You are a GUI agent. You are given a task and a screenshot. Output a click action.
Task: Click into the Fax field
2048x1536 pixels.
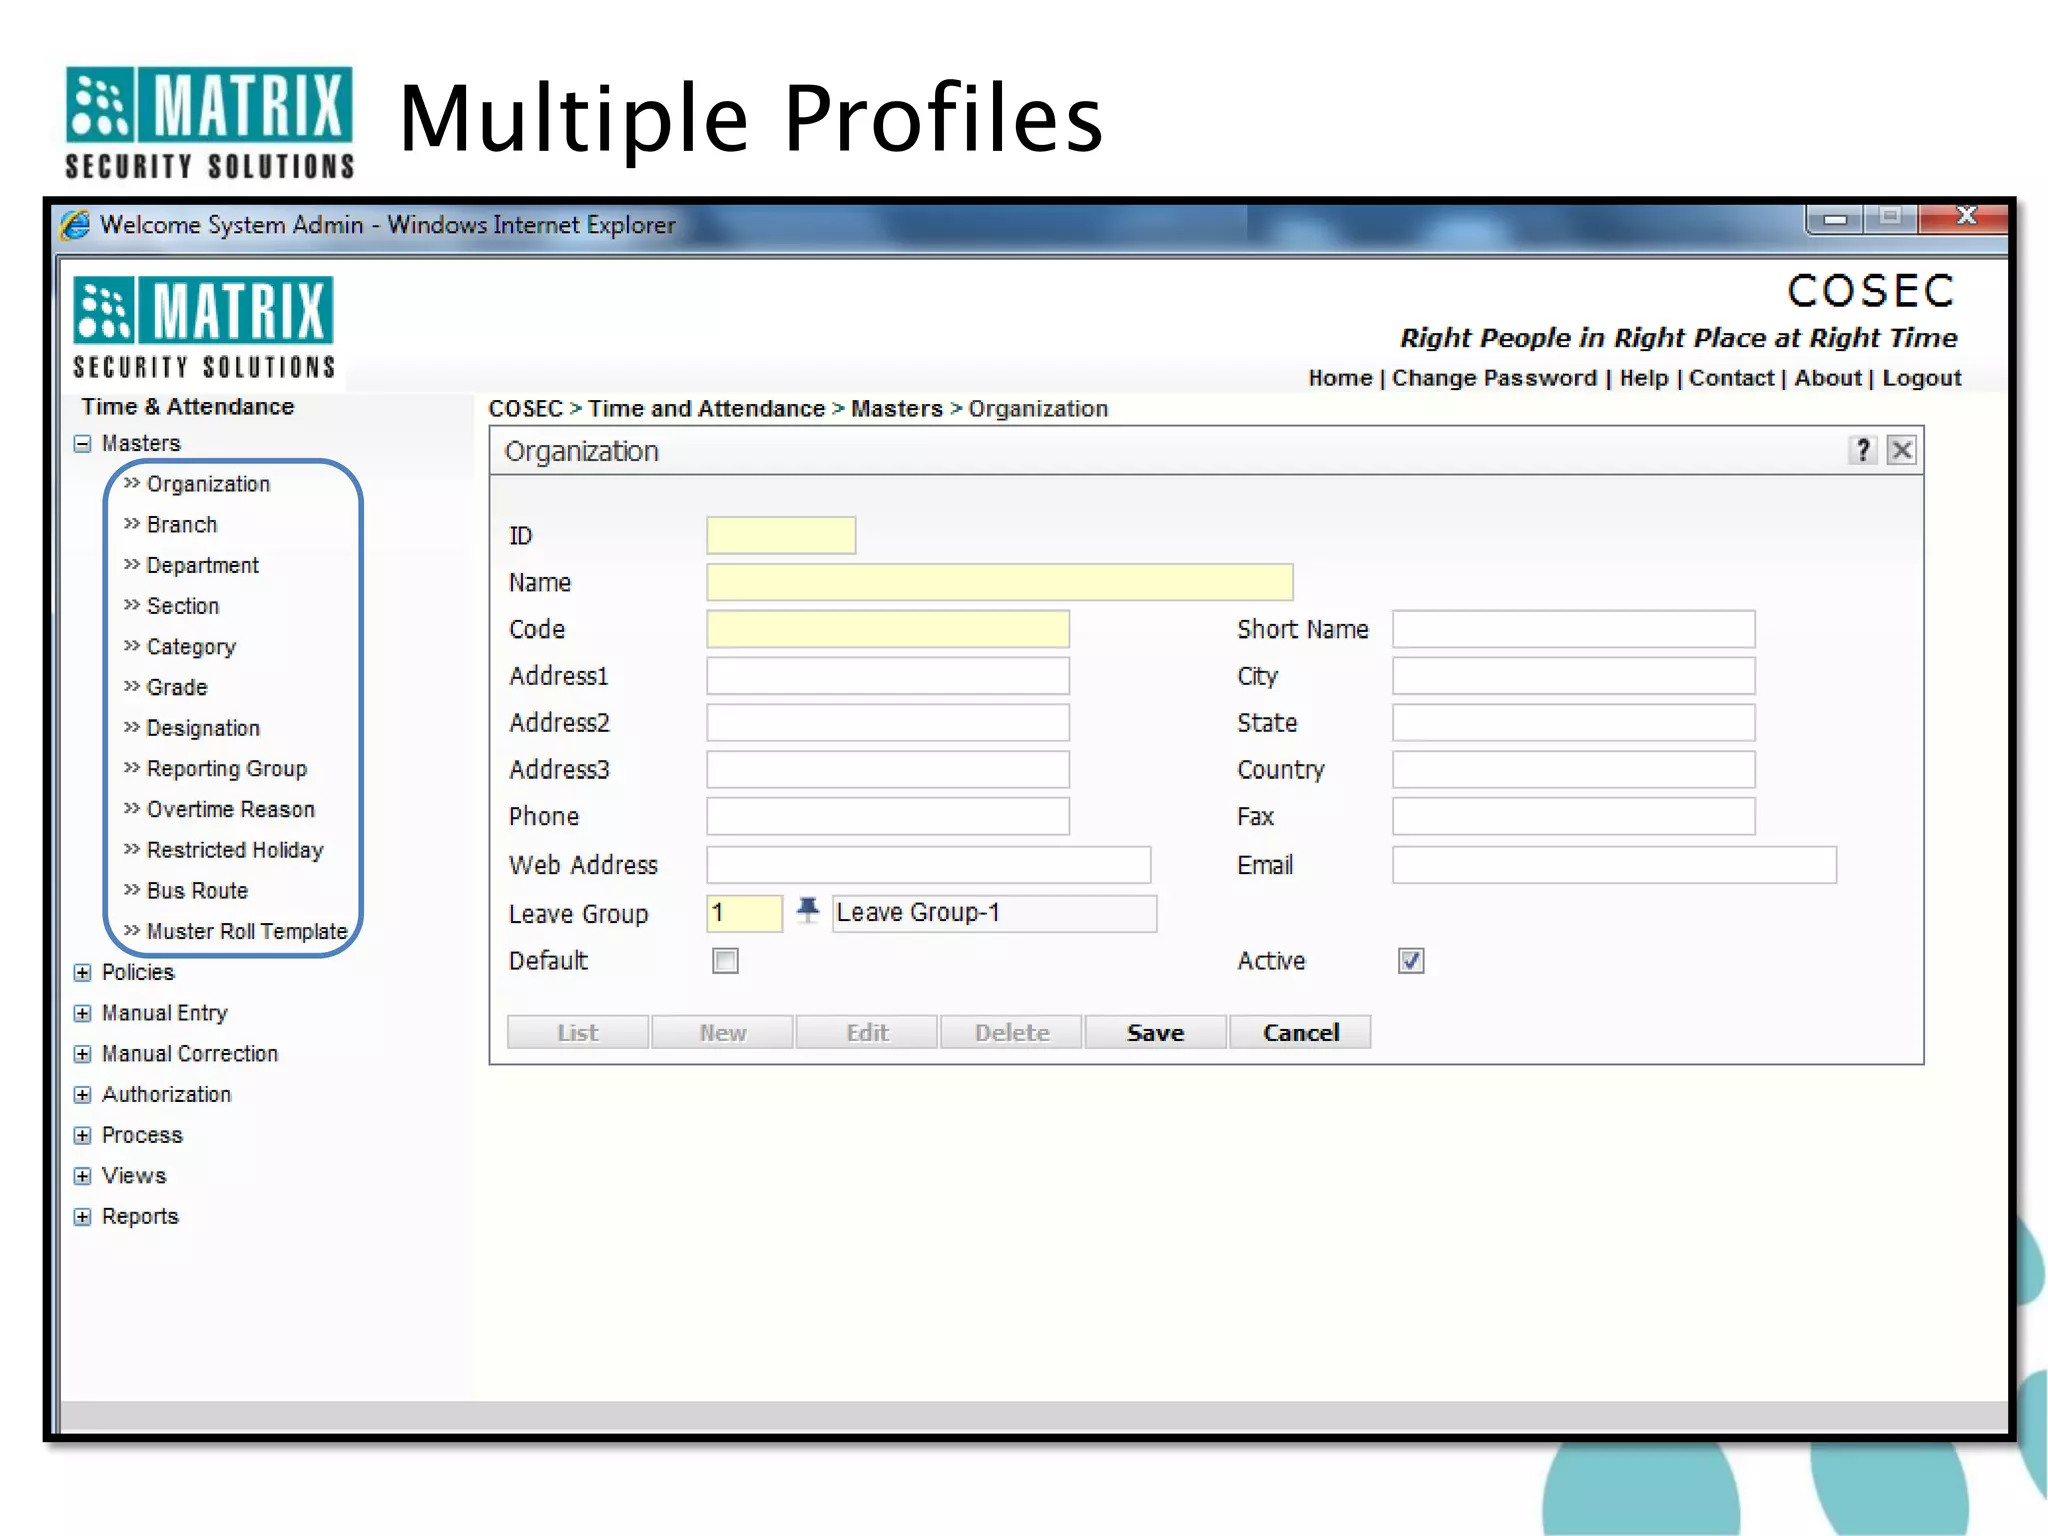tap(1573, 816)
